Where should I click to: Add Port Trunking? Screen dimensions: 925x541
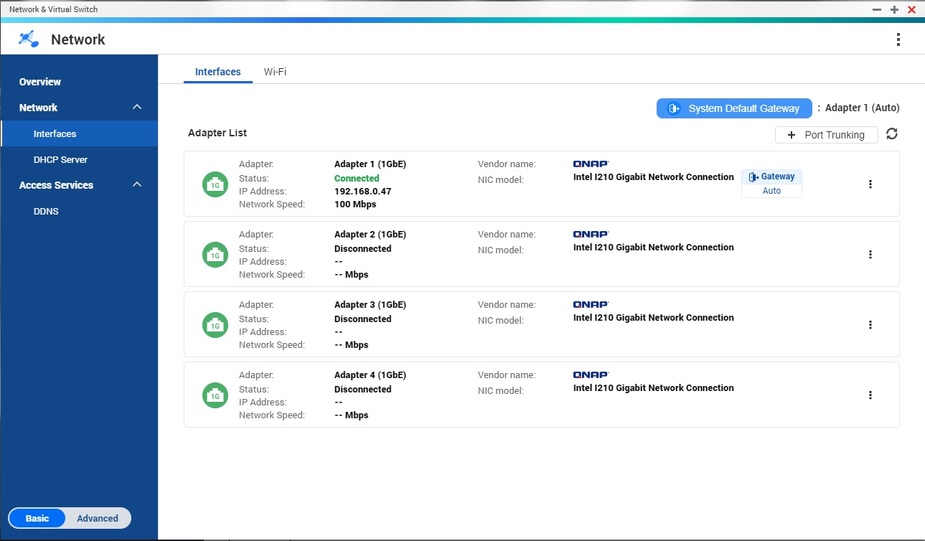[826, 135]
